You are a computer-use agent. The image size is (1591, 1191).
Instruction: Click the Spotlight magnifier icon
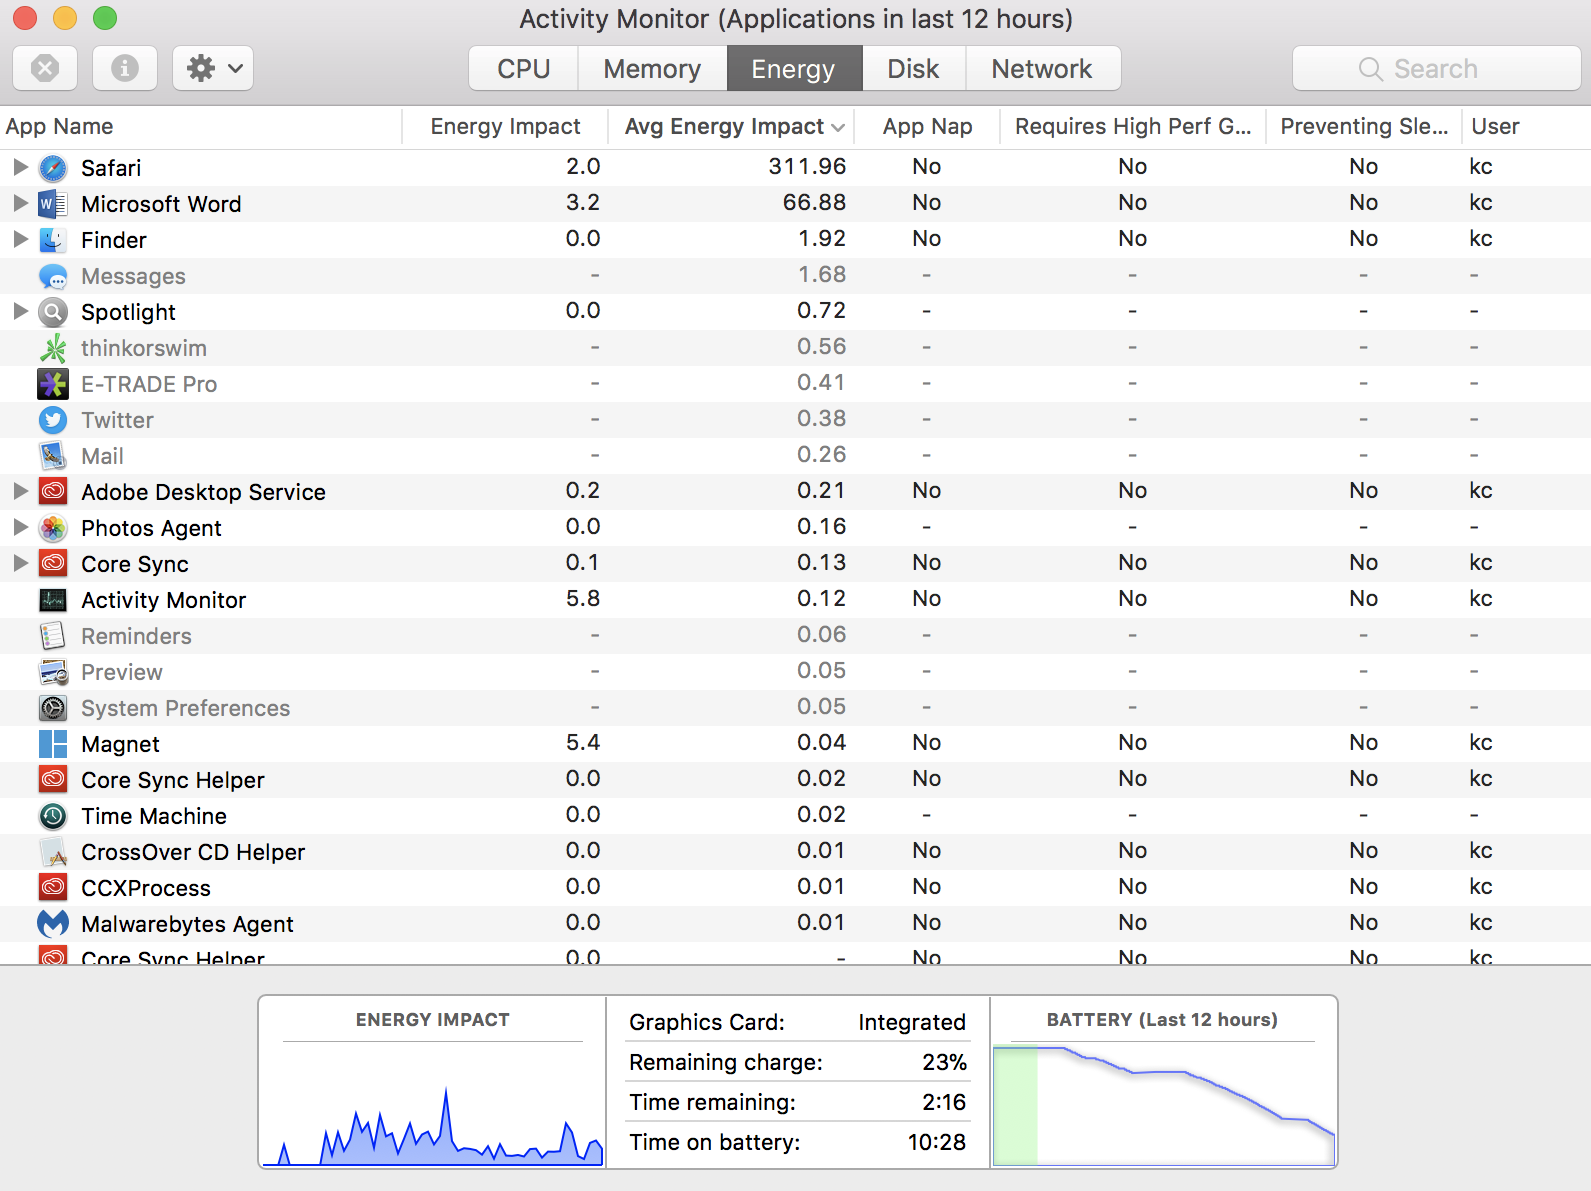(53, 312)
